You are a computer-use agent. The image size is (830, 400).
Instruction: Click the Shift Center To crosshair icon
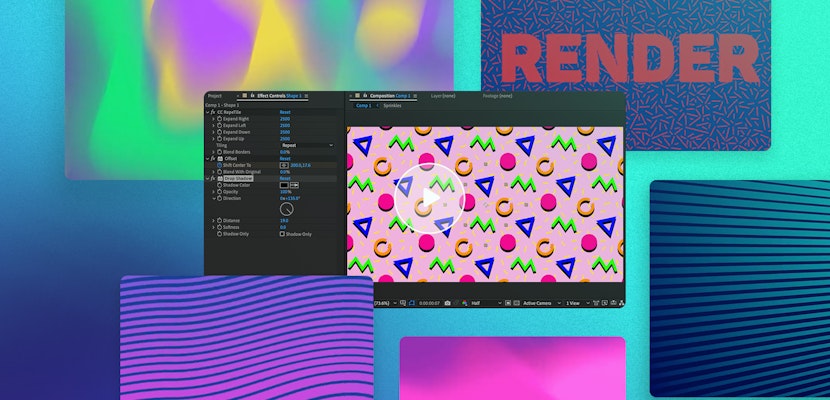[284, 165]
